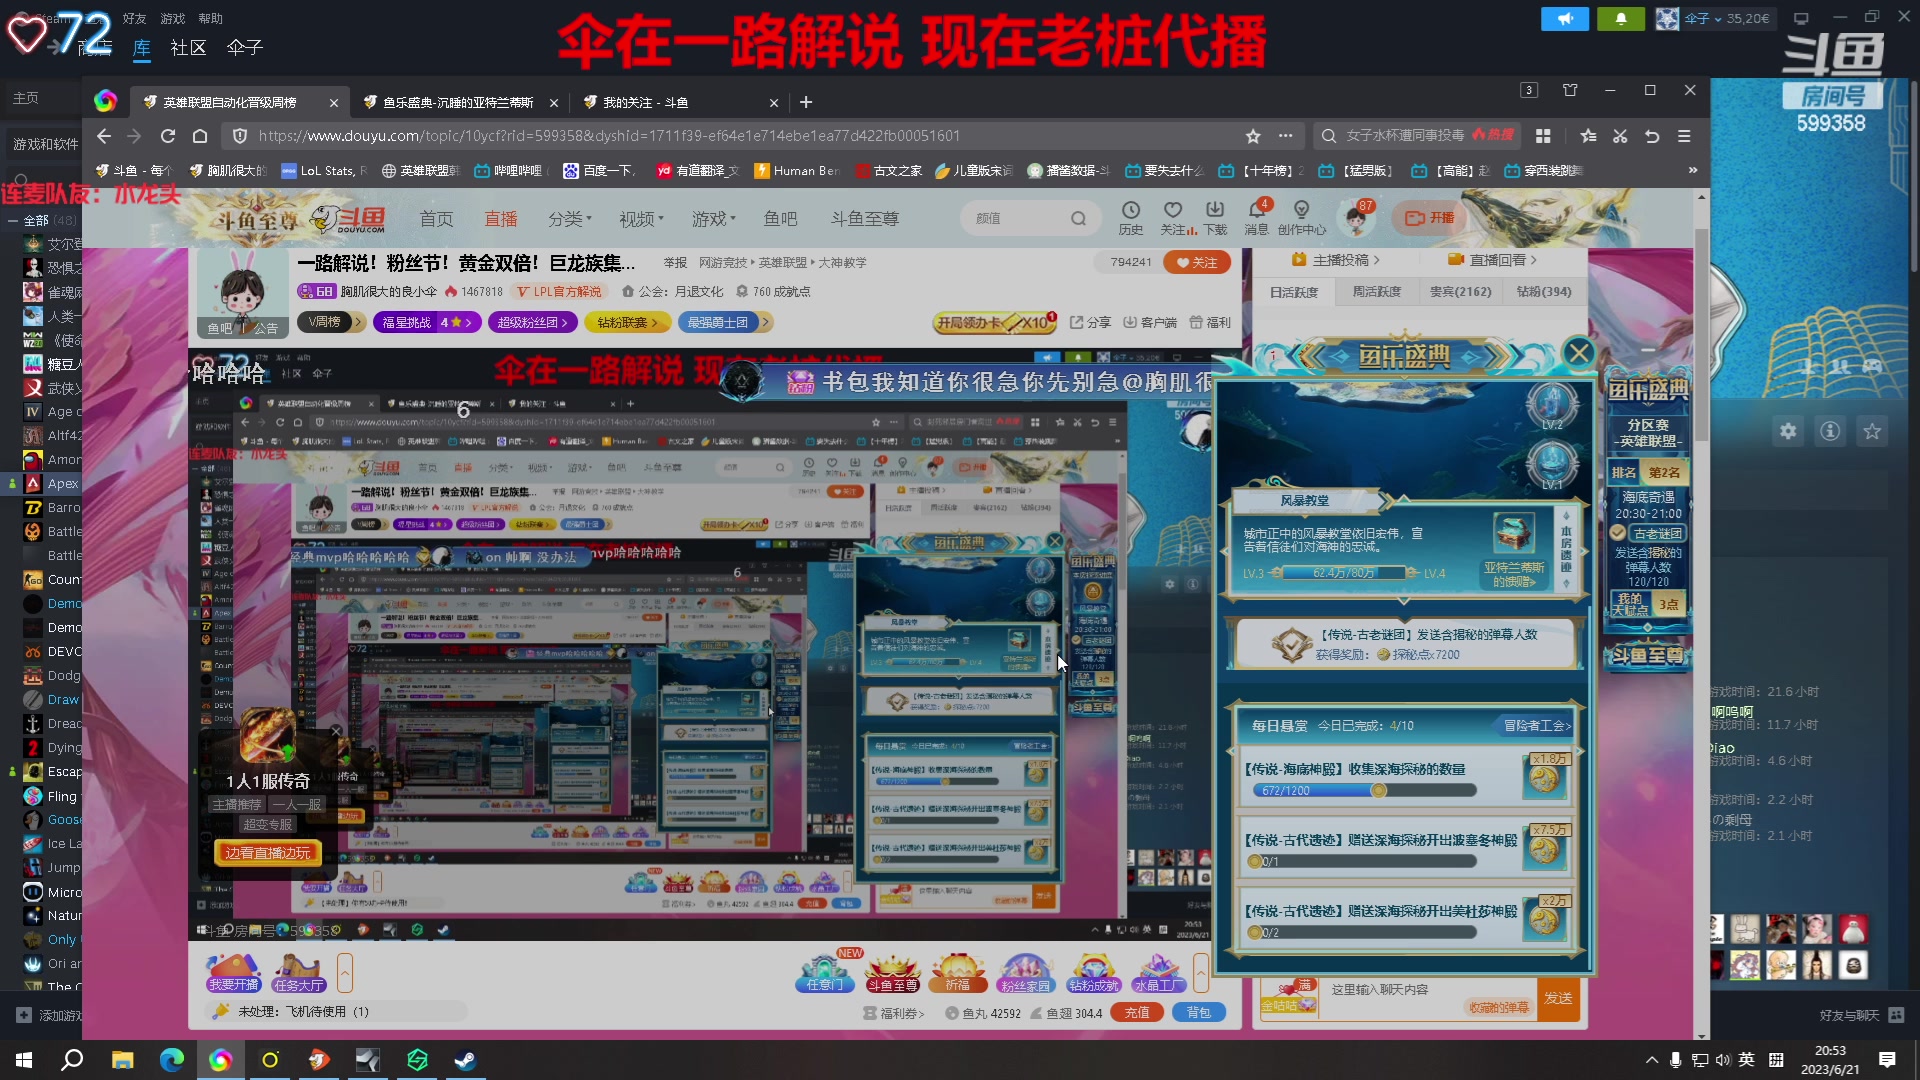
Task: Open the 祈福 blessing activity icon
Action: [x=958, y=972]
